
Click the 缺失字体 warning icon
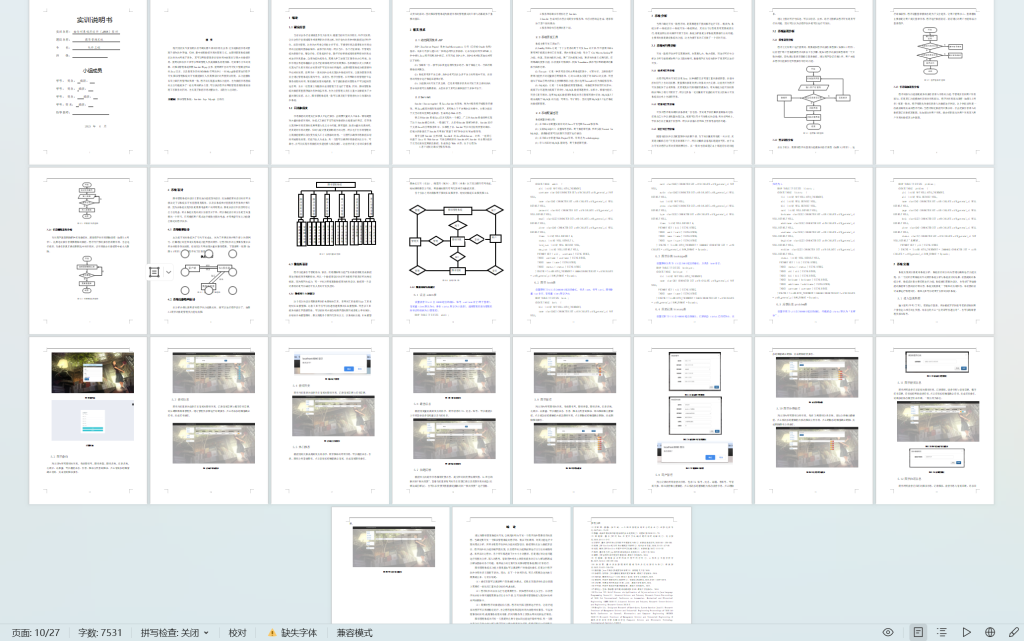(272, 633)
